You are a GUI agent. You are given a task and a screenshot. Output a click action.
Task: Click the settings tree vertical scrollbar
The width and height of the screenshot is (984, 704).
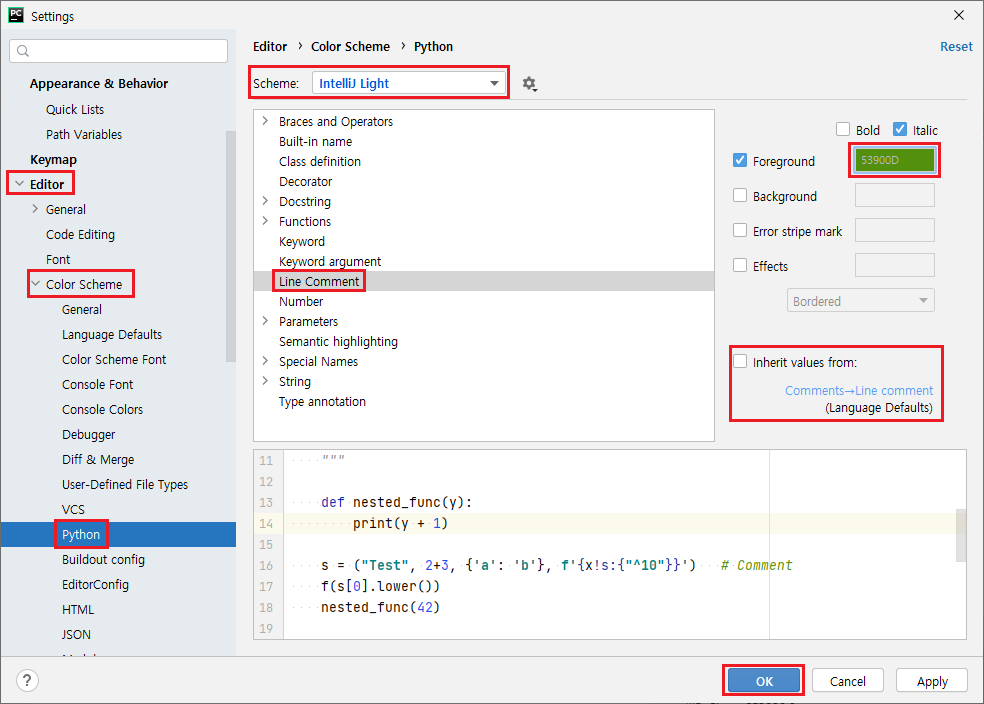point(231,246)
